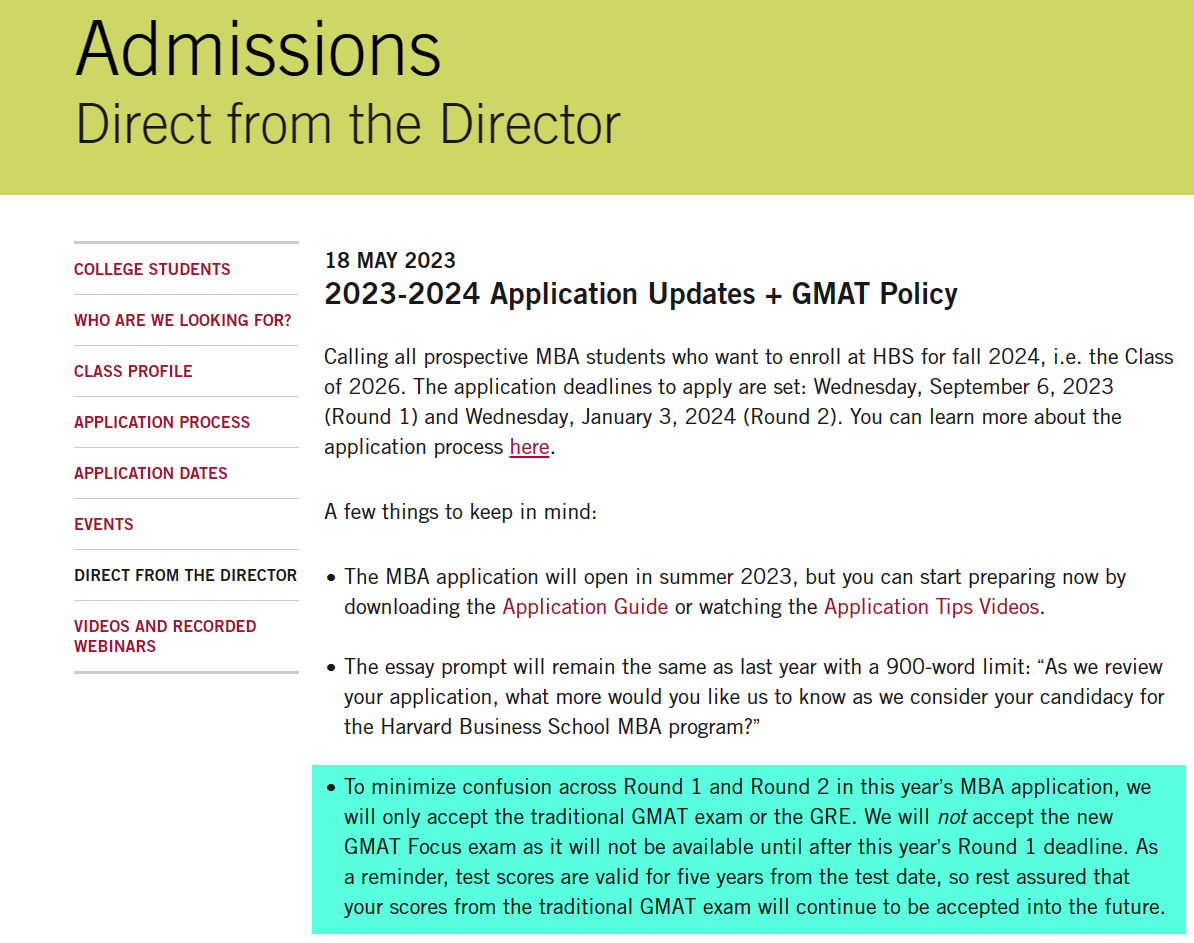Open the College Students sidebar link
The image size is (1194, 943).
(152, 269)
